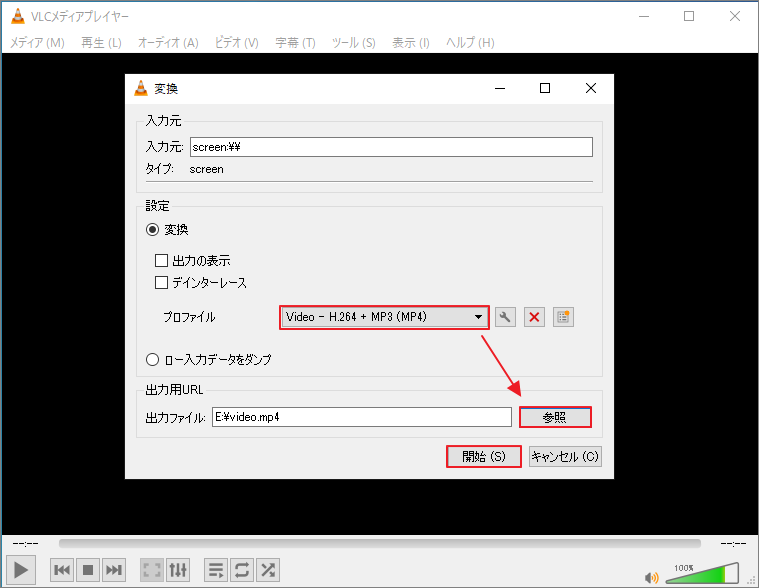This screenshot has height=588, width=759.
Task: Click the 出力ファイル field E:¥video.mp4
Action: [x=362, y=417]
